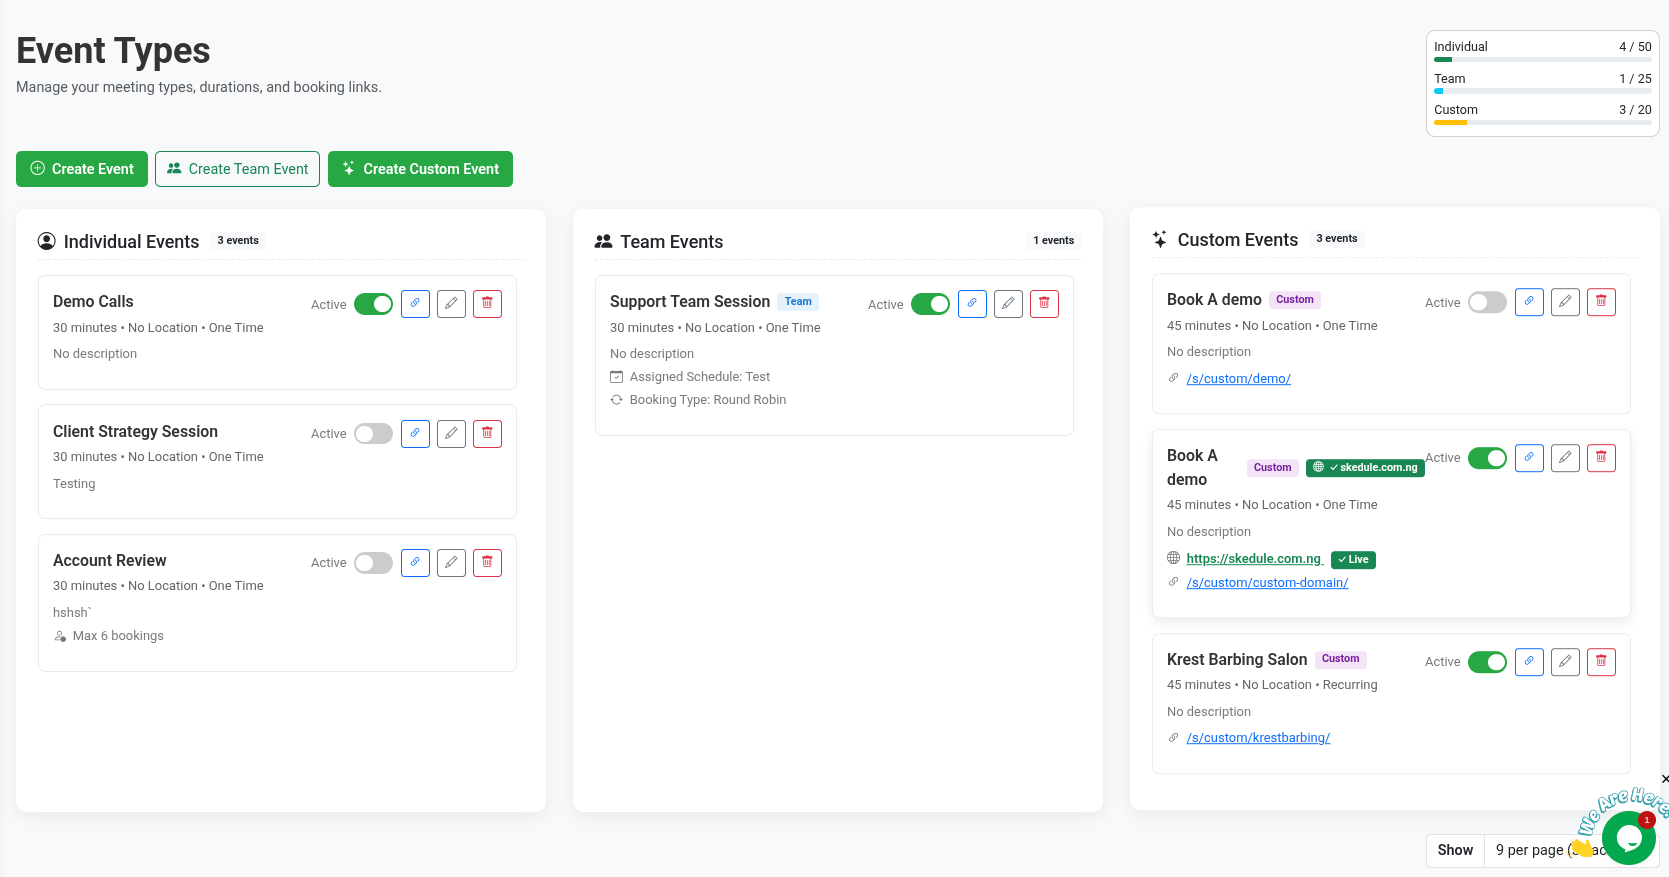Edit the Krest Barbing Salon event

(1565, 662)
